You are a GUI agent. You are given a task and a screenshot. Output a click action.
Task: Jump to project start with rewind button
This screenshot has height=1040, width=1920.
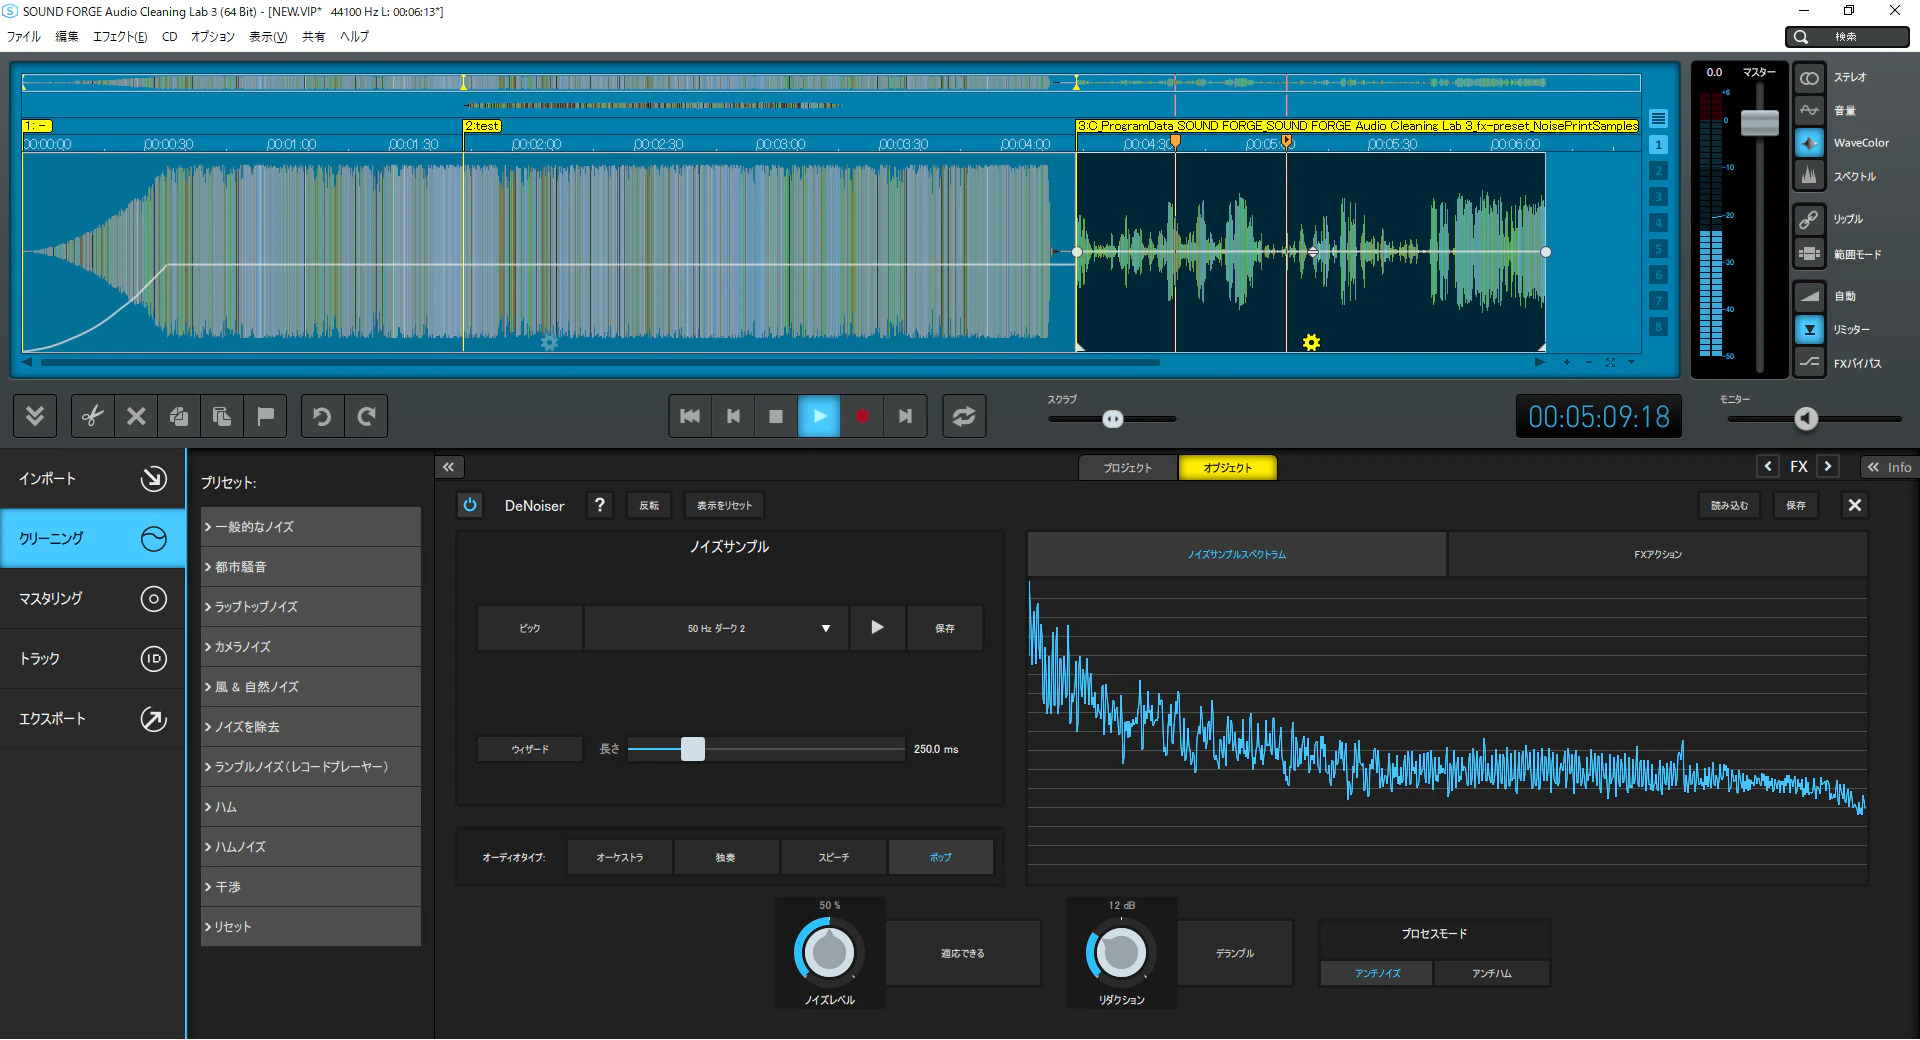[690, 416]
